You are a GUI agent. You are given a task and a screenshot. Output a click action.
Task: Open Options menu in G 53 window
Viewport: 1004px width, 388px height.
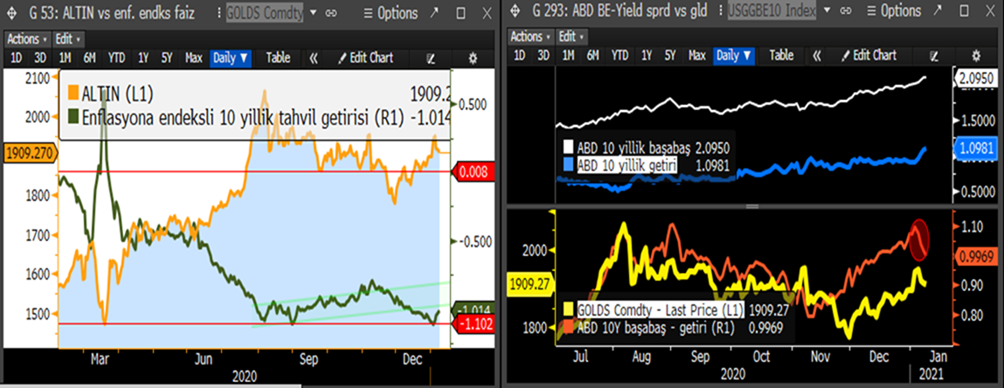coord(390,12)
